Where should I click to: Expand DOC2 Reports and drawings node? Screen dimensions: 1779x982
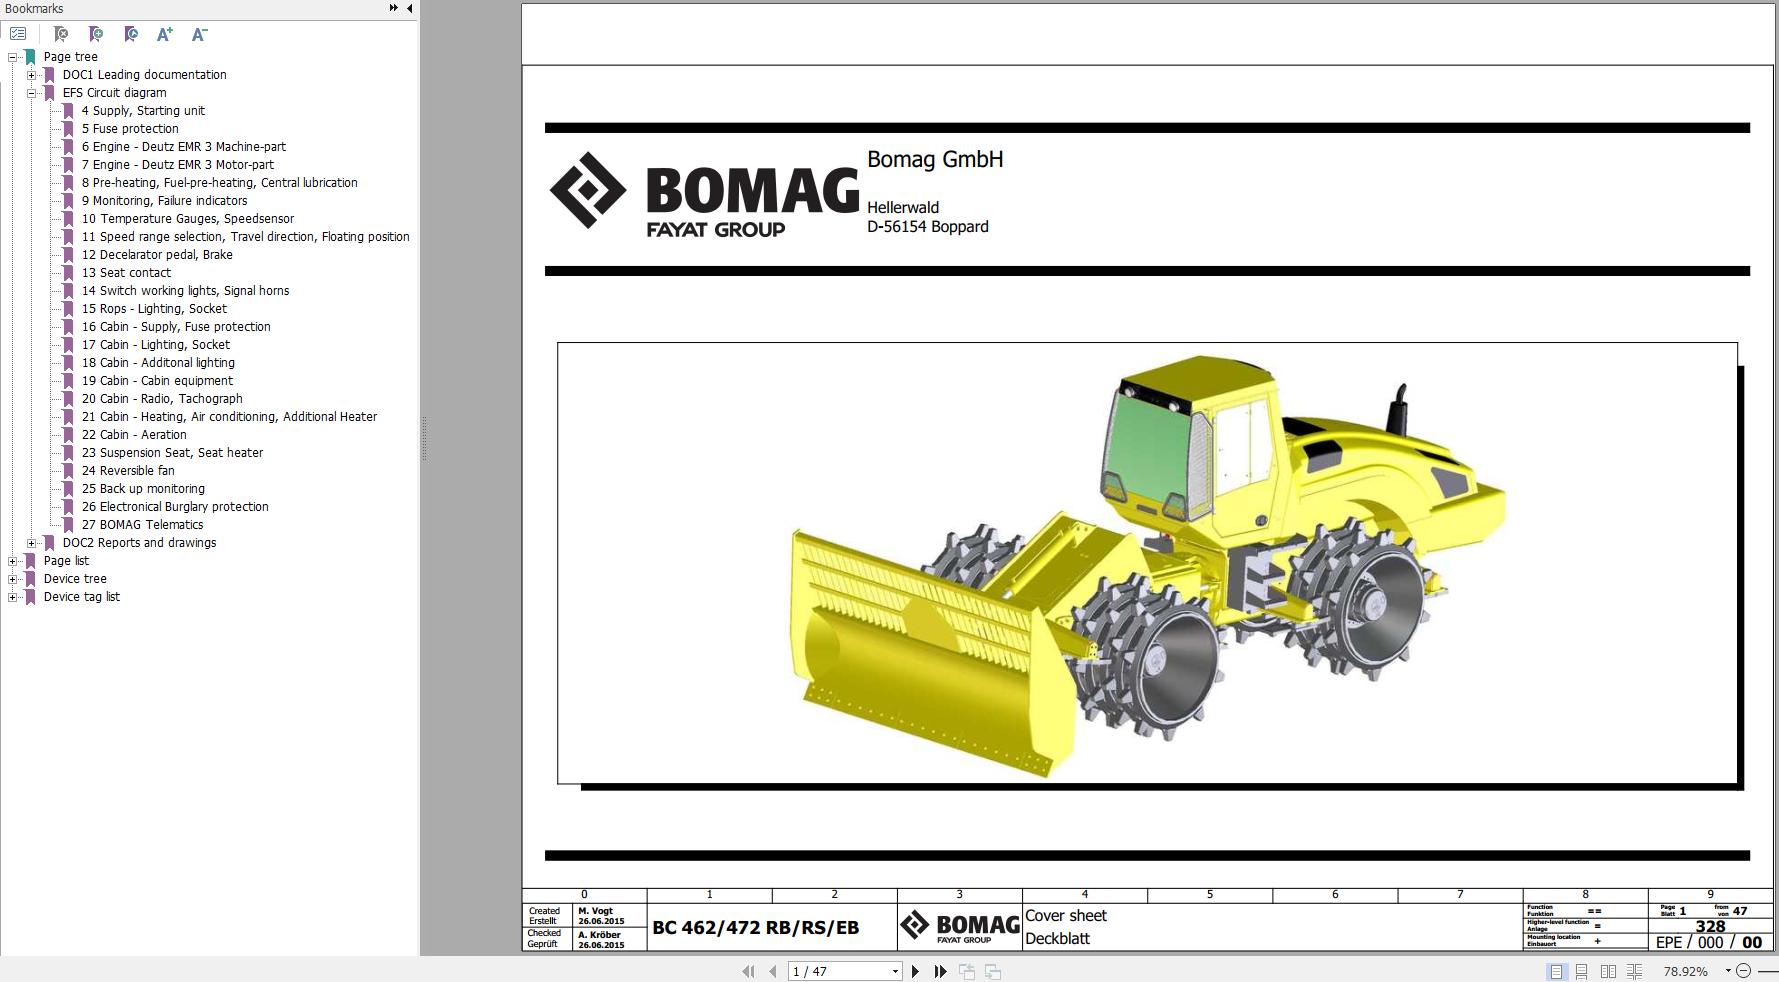(31, 543)
